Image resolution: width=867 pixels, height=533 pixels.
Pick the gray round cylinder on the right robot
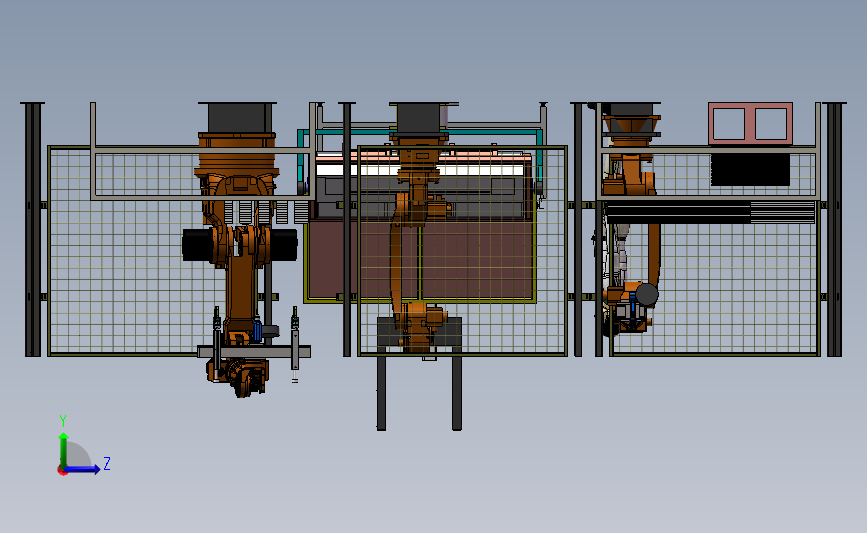point(647,295)
